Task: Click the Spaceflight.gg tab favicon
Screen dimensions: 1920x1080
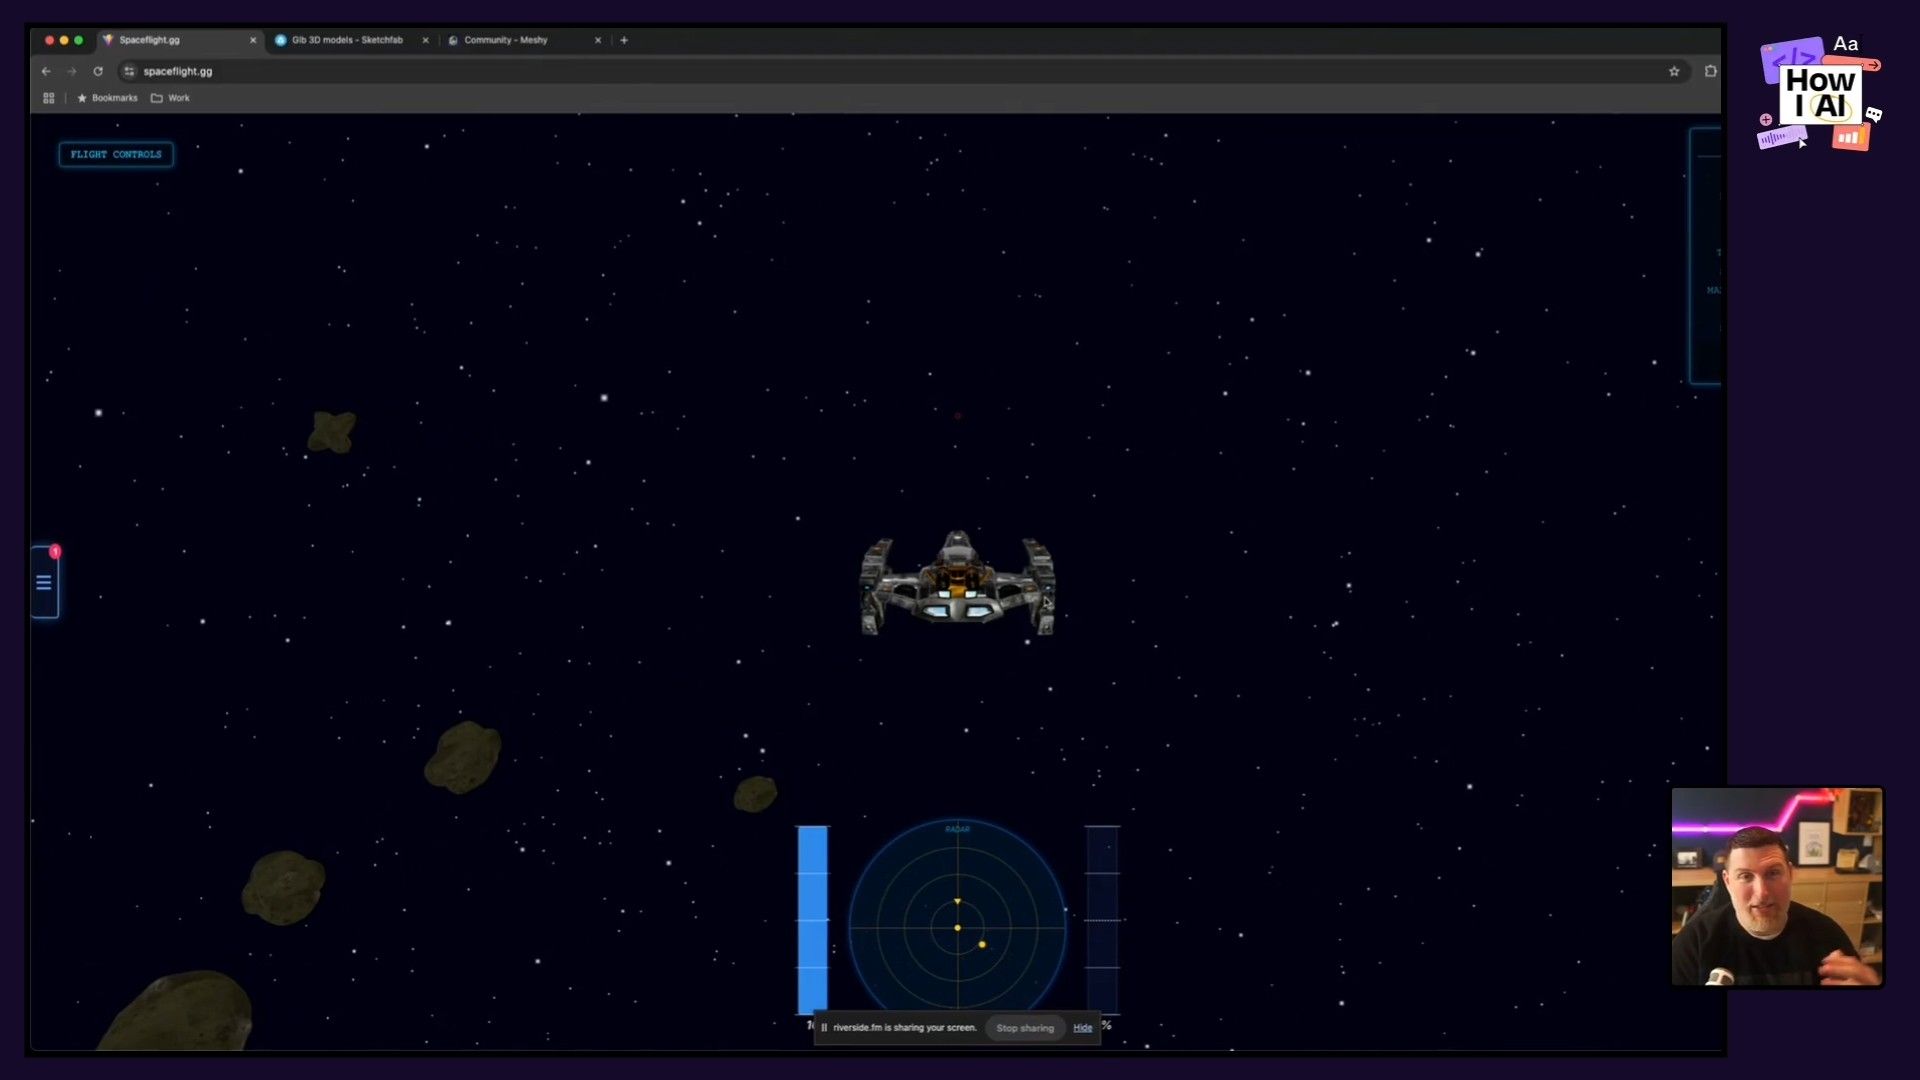Action: point(108,40)
